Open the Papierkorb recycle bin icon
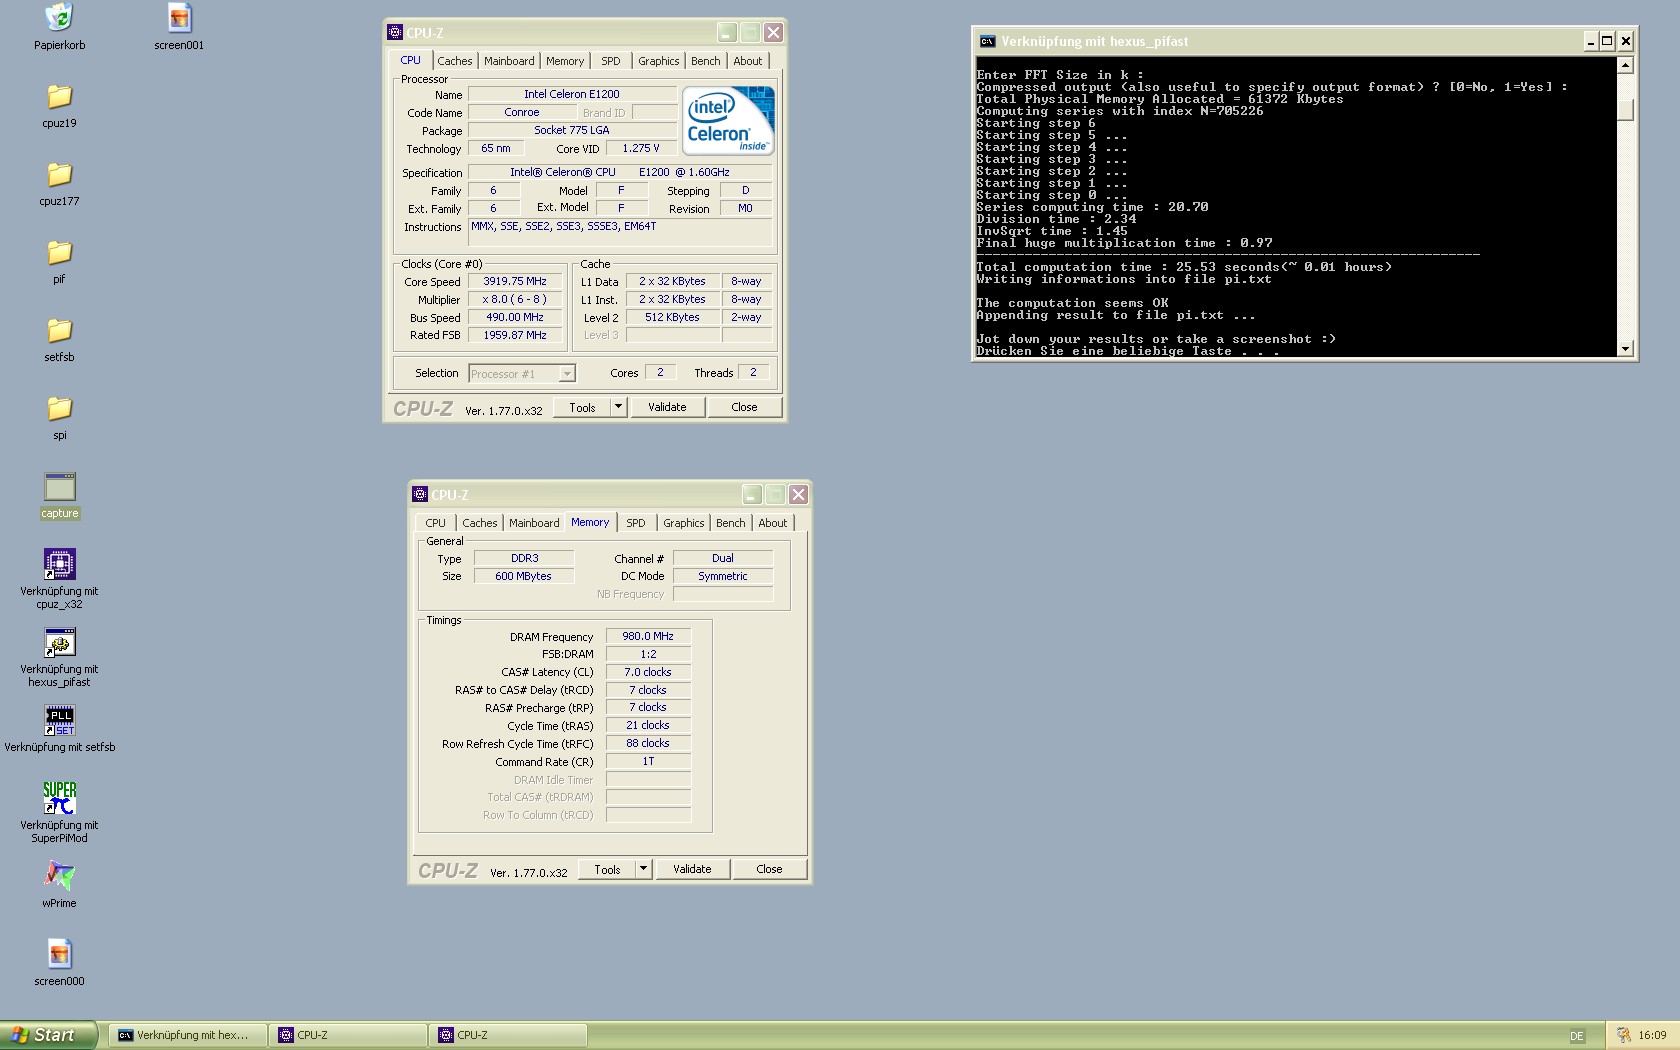This screenshot has height=1050, width=1680. coord(59,17)
